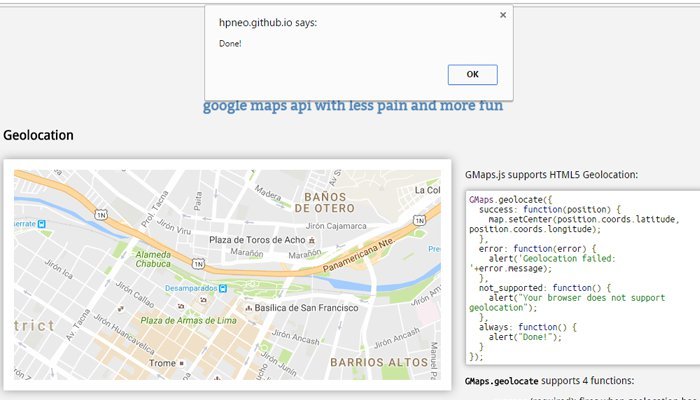Click the 1N highway shield near La Col
Viewport: 700px width, 400px height.
coord(419,220)
